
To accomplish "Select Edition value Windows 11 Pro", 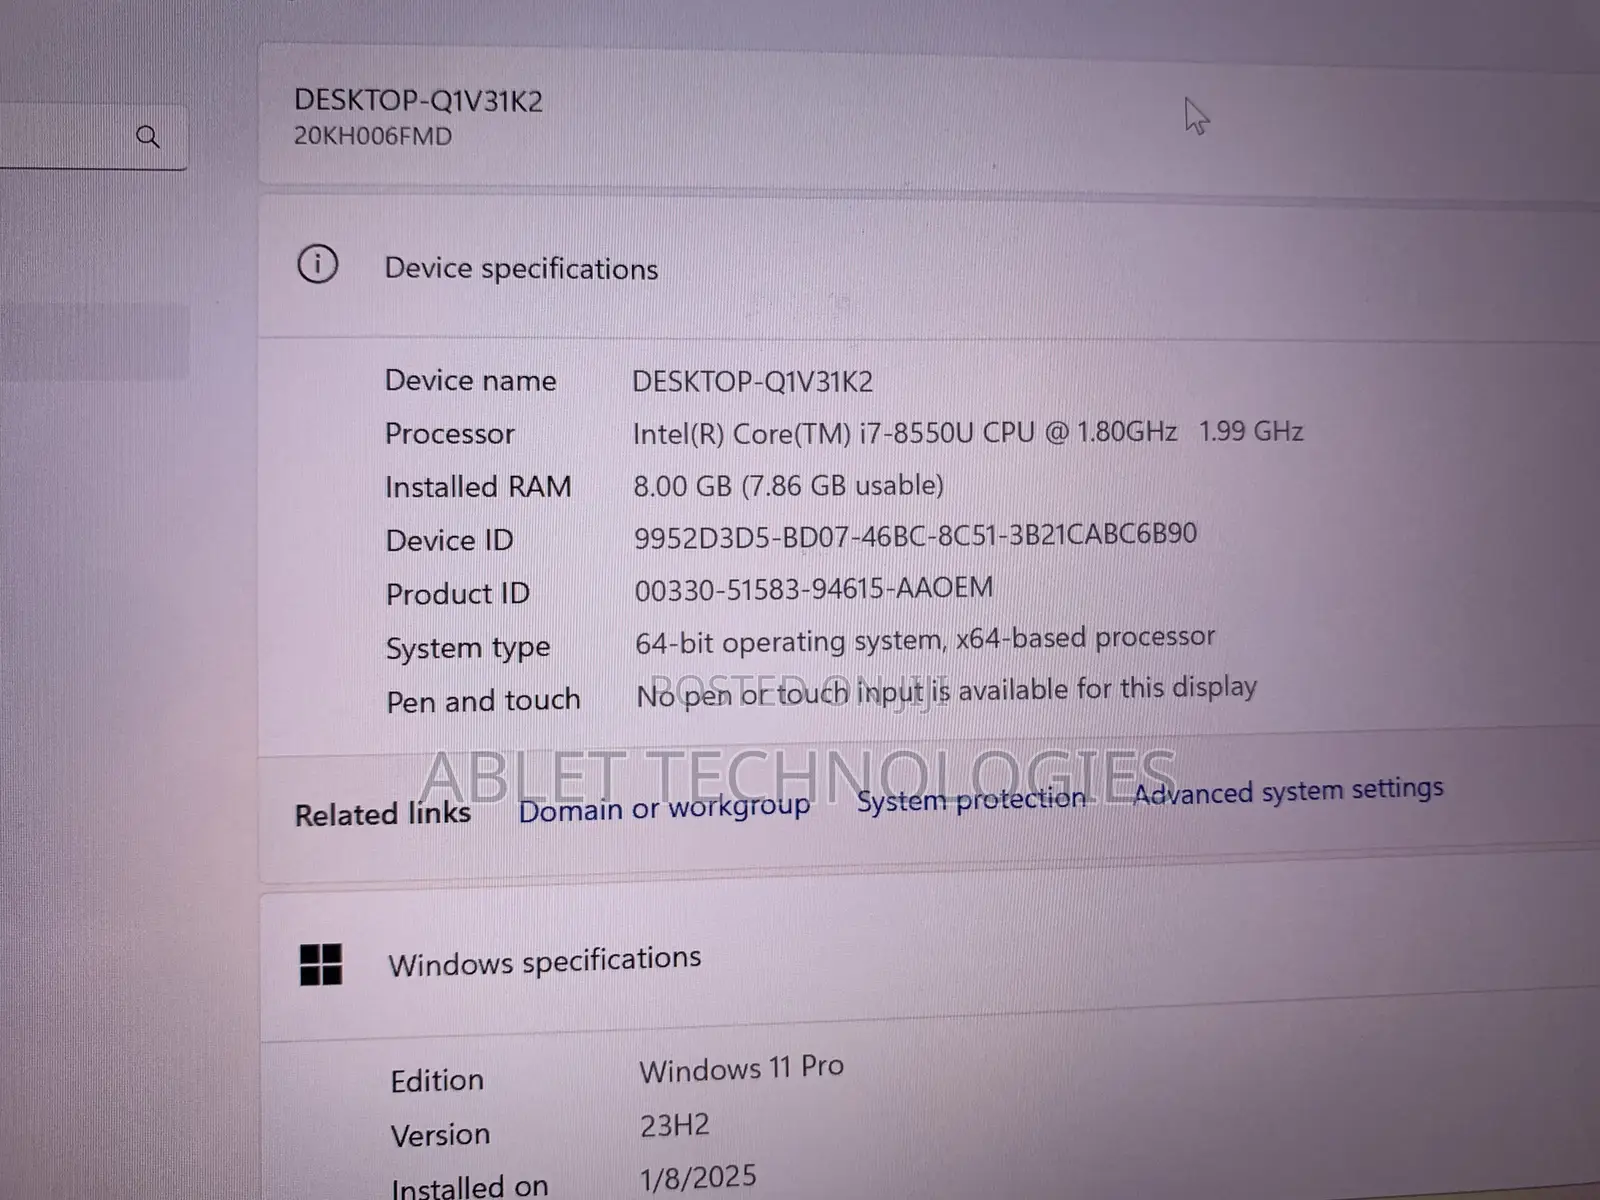I will click(741, 1069).
